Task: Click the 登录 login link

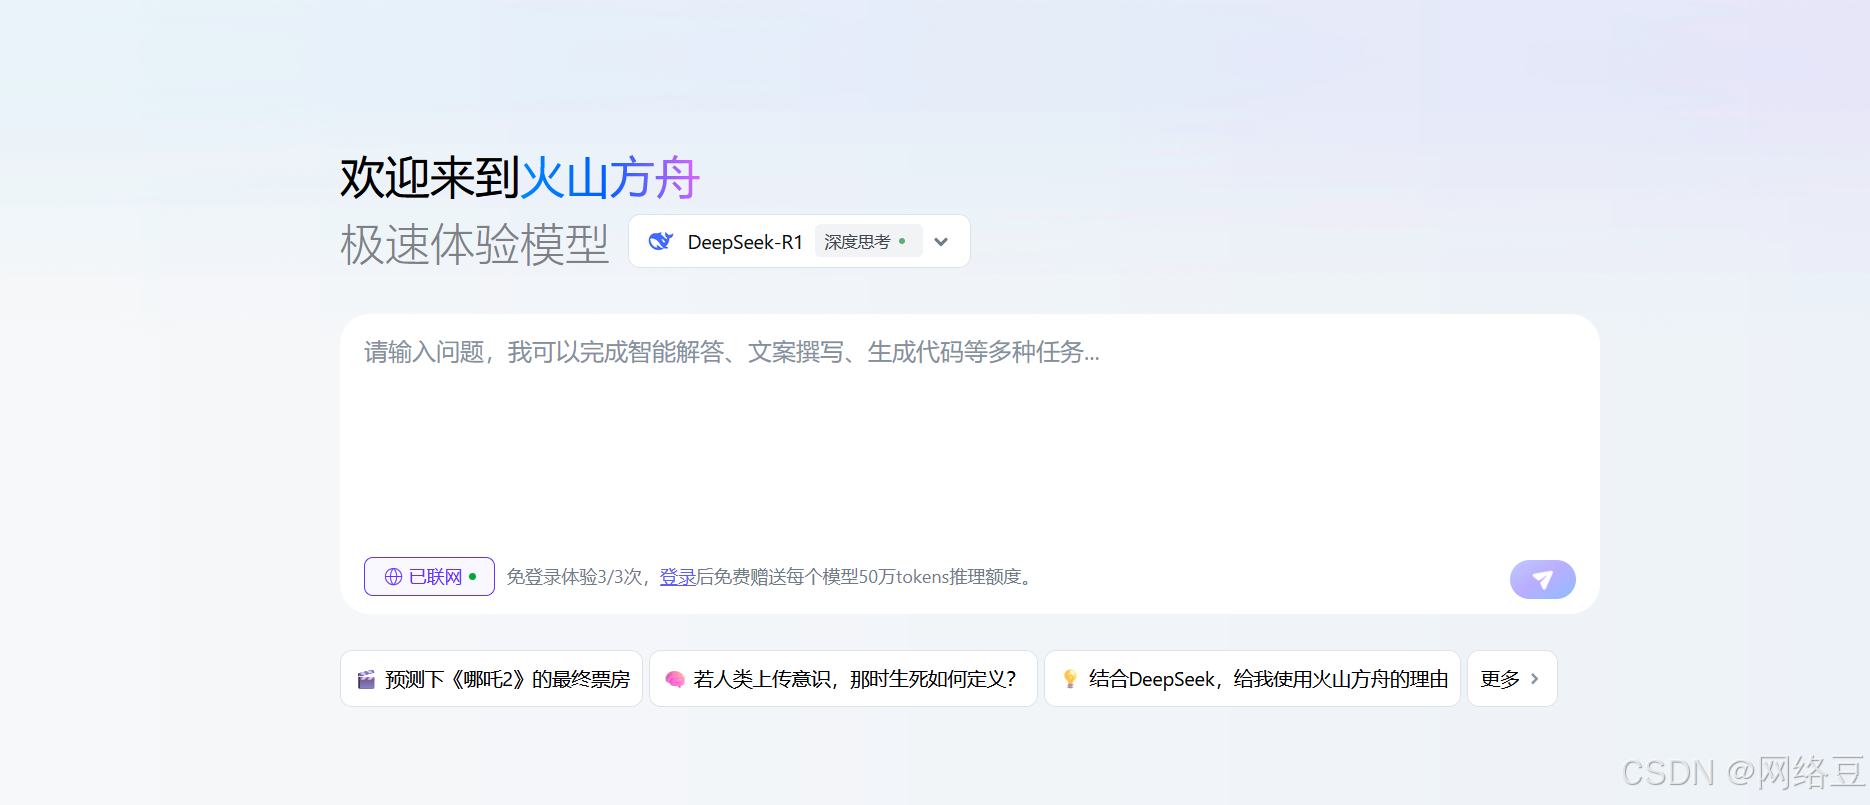Action: [677, 577]
